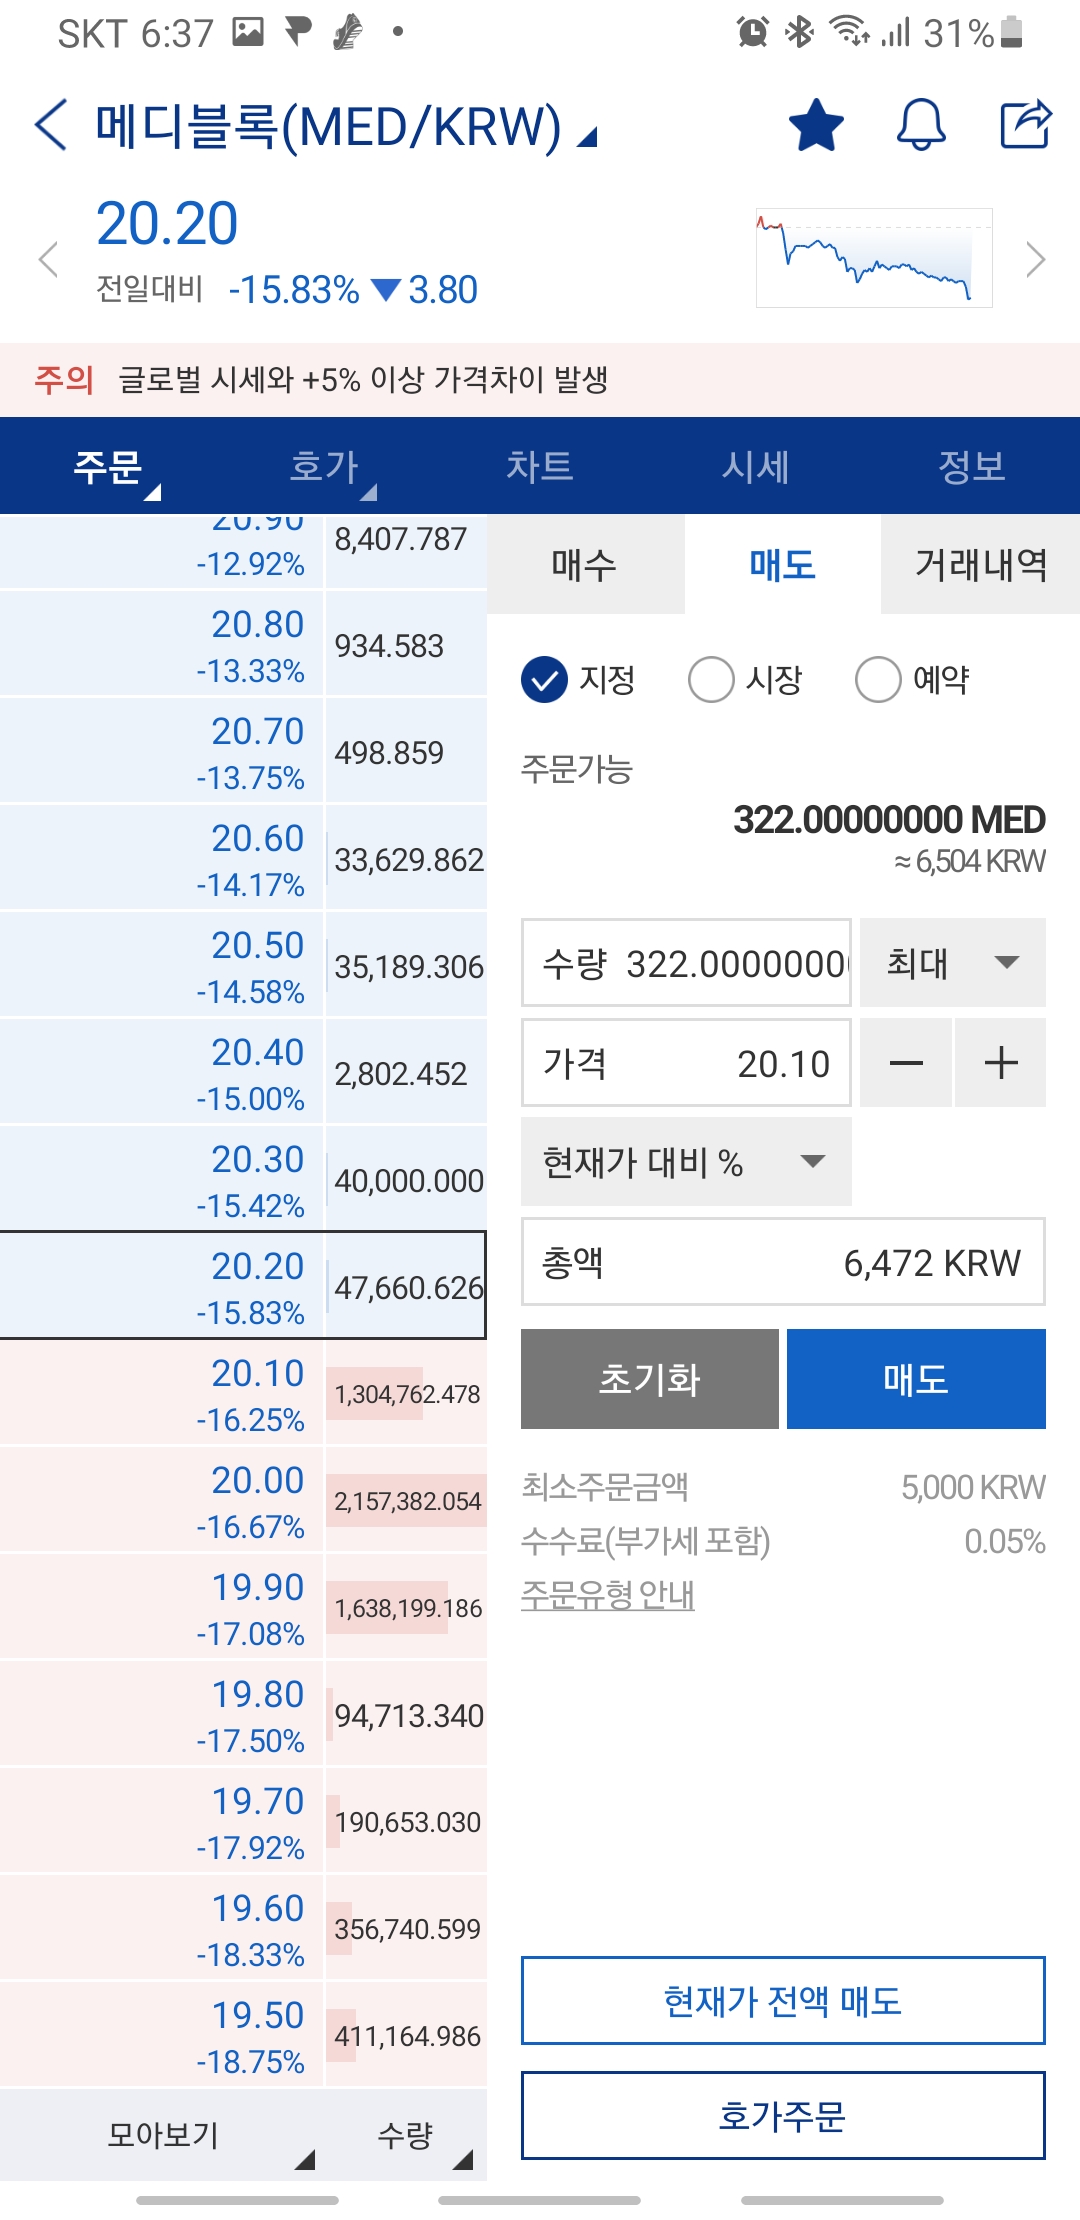The image size is (1080, 2220).
Task: Select 지정 limit order option
Action: coord(579,680)
